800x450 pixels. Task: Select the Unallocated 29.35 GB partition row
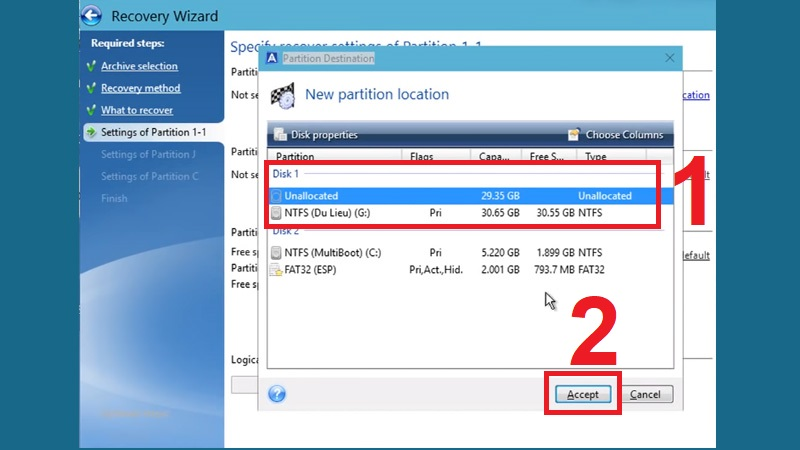(x=470, y=196)
